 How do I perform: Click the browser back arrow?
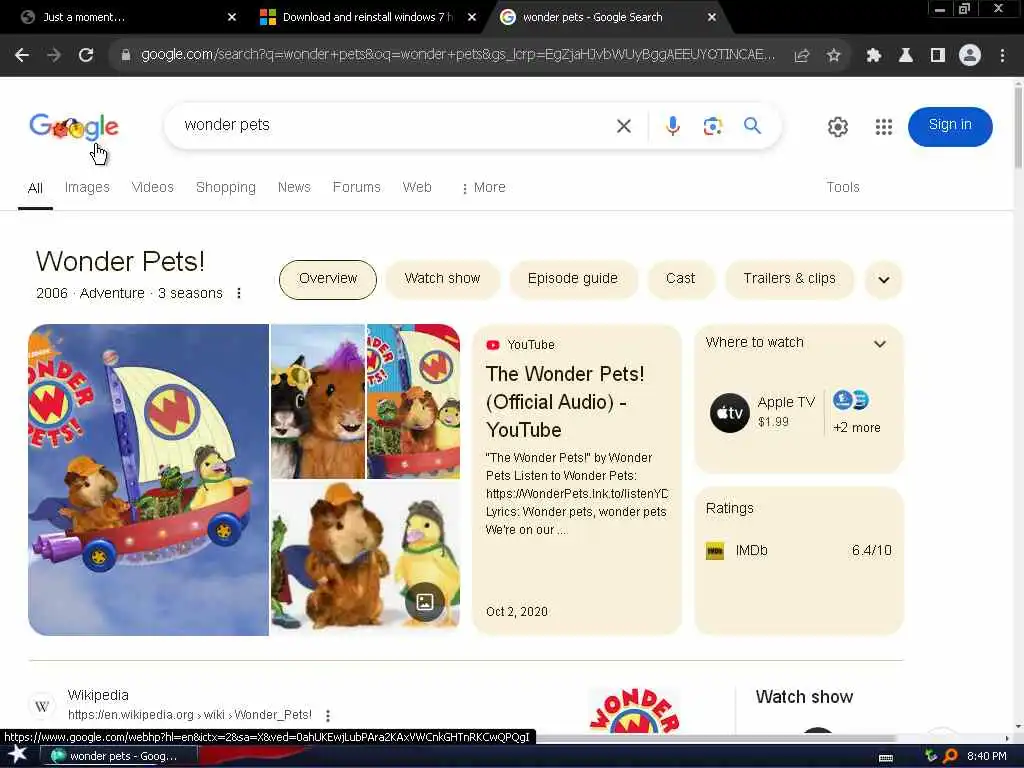tap(22, 56)
